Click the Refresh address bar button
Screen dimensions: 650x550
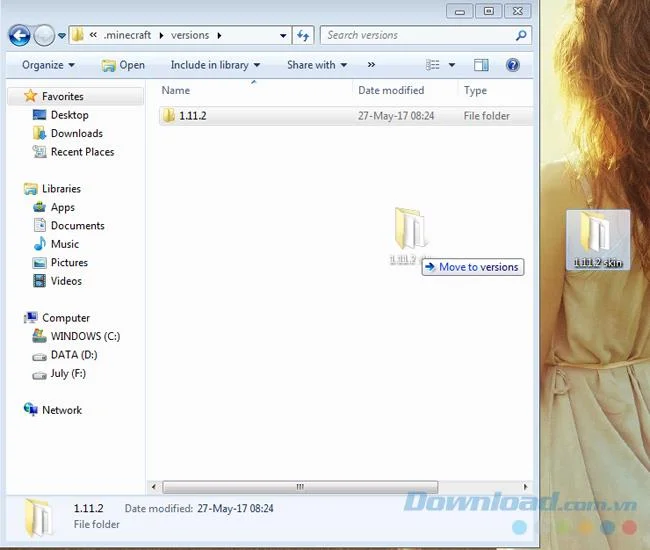click(303, 36)
